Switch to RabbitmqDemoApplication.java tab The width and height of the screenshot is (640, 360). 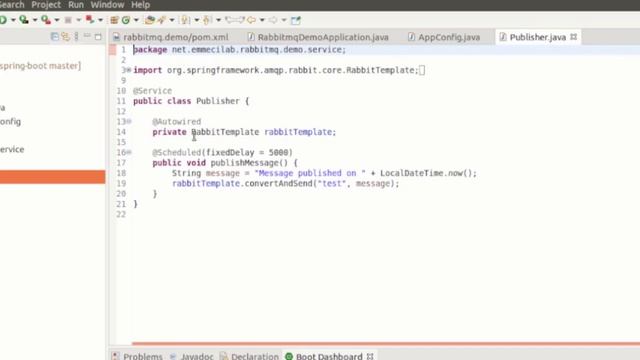pos(318,37)
